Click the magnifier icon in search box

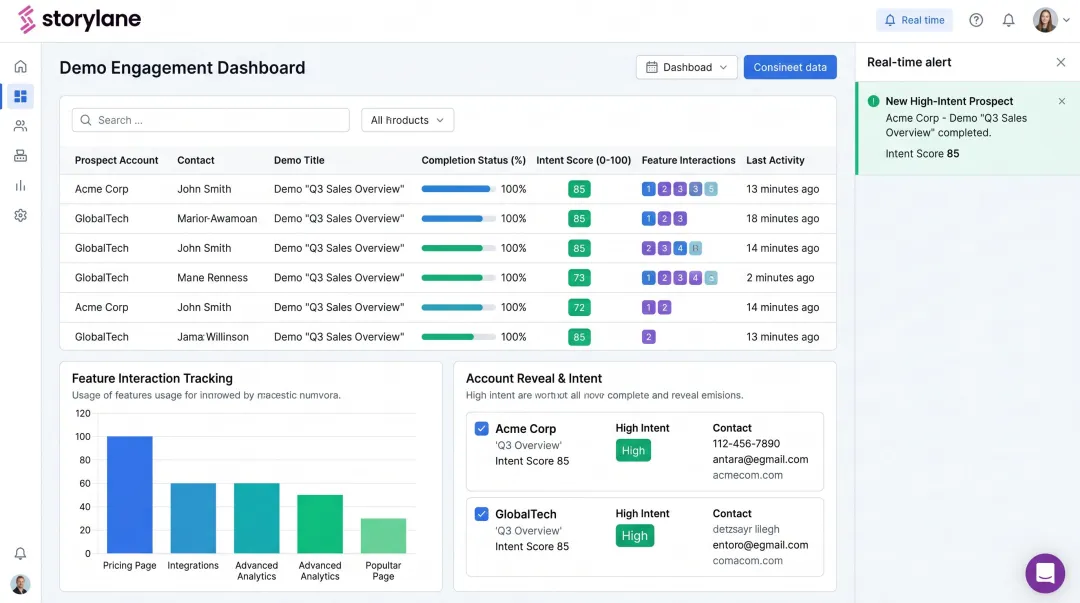(x=85, y=120)
